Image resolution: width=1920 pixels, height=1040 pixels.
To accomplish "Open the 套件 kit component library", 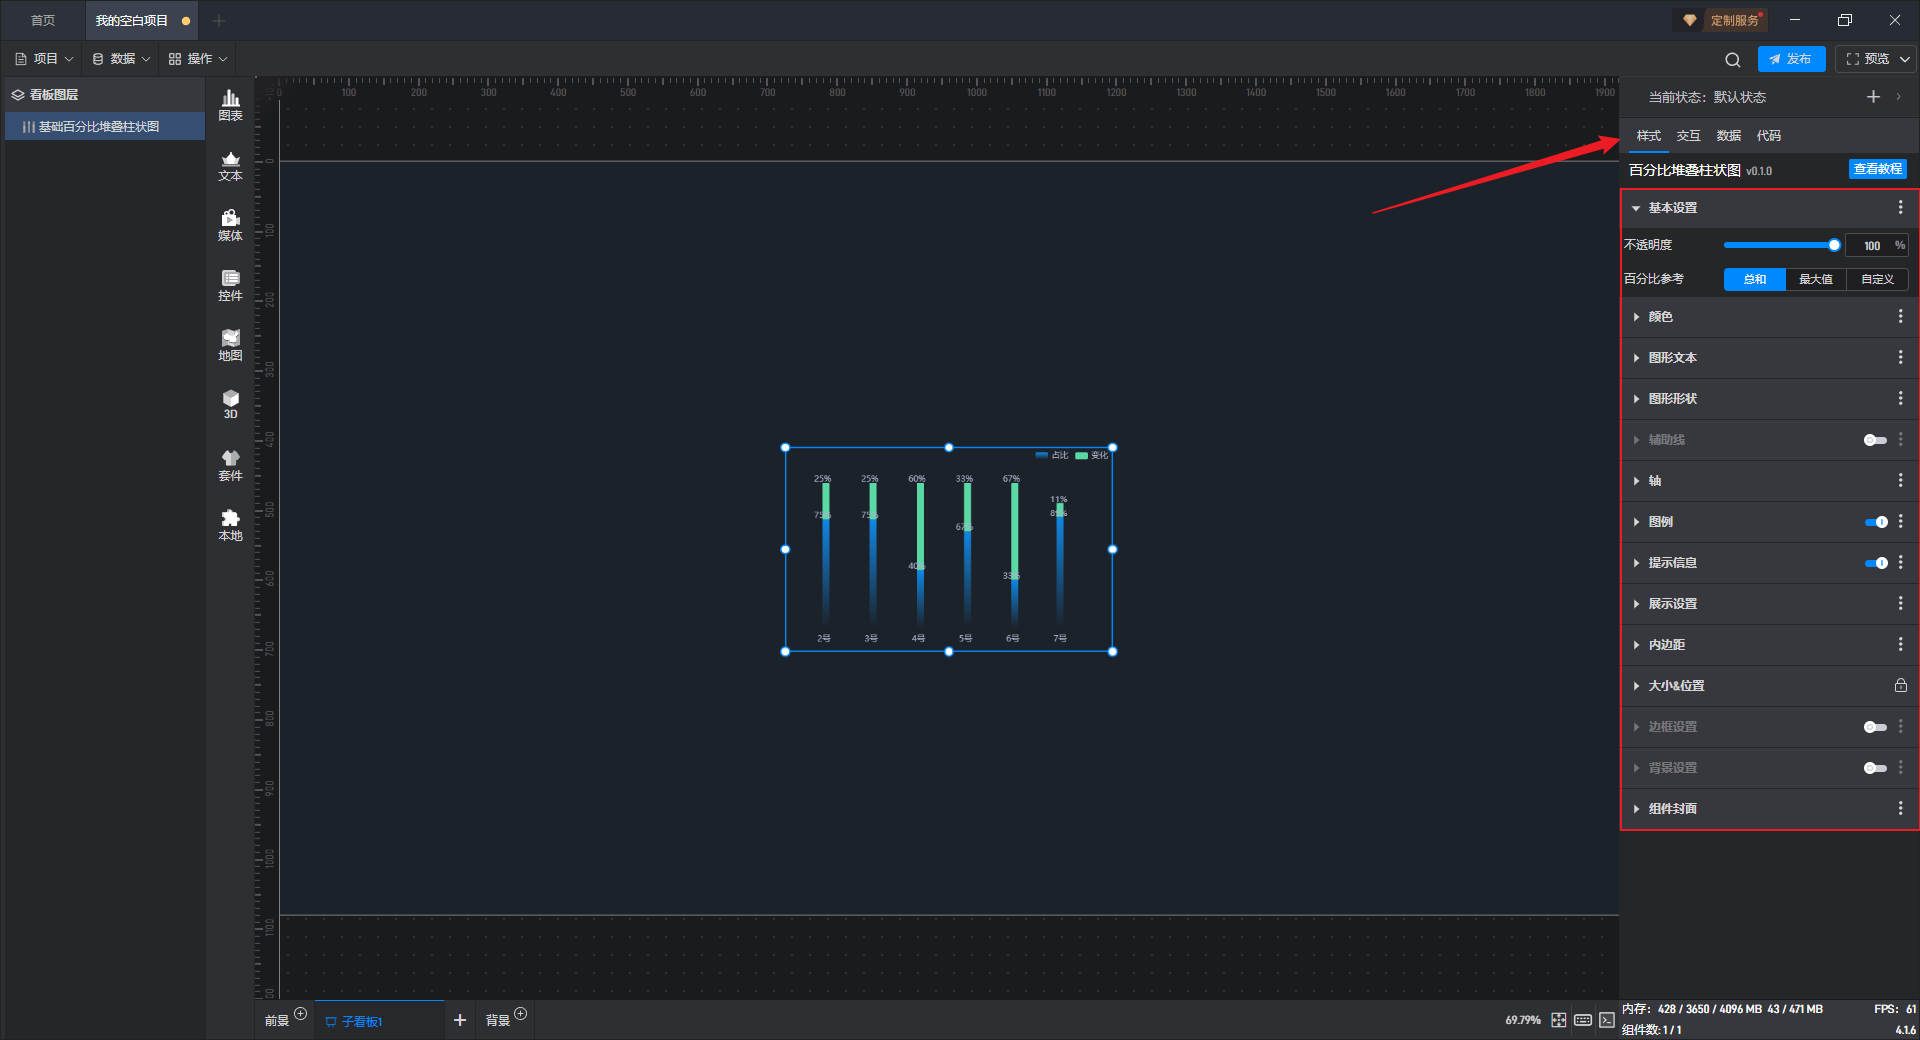I will tap(230, 465).
